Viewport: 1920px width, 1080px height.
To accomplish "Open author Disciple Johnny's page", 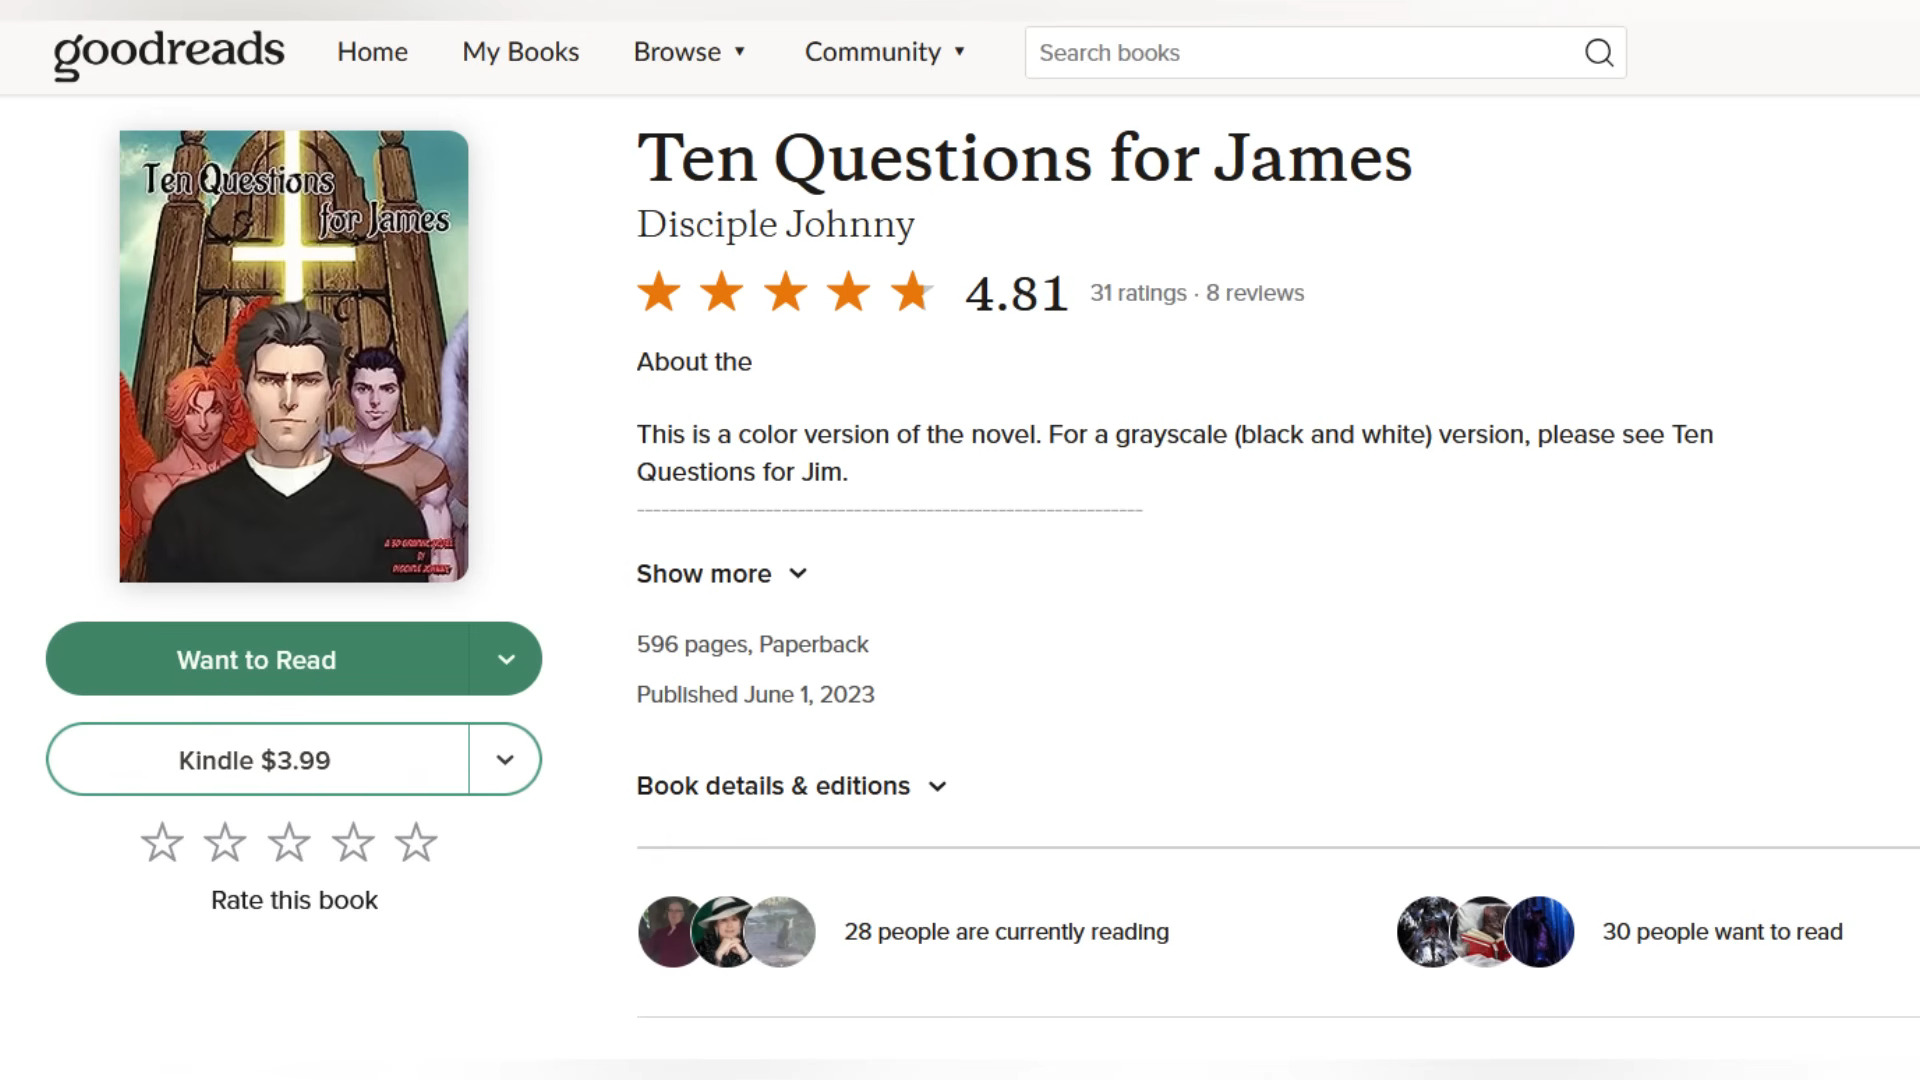I will (x=775, y=224).
